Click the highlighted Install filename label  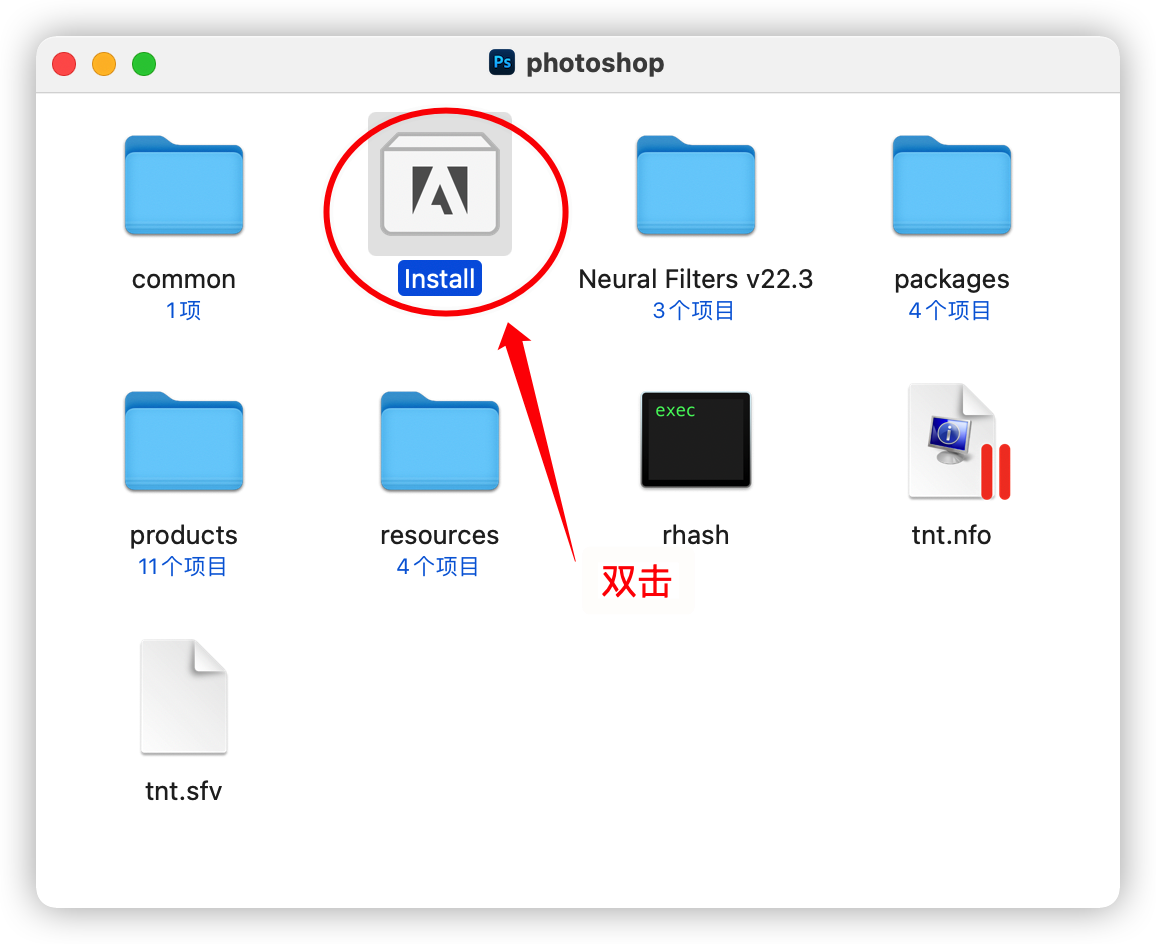point(439,278)
